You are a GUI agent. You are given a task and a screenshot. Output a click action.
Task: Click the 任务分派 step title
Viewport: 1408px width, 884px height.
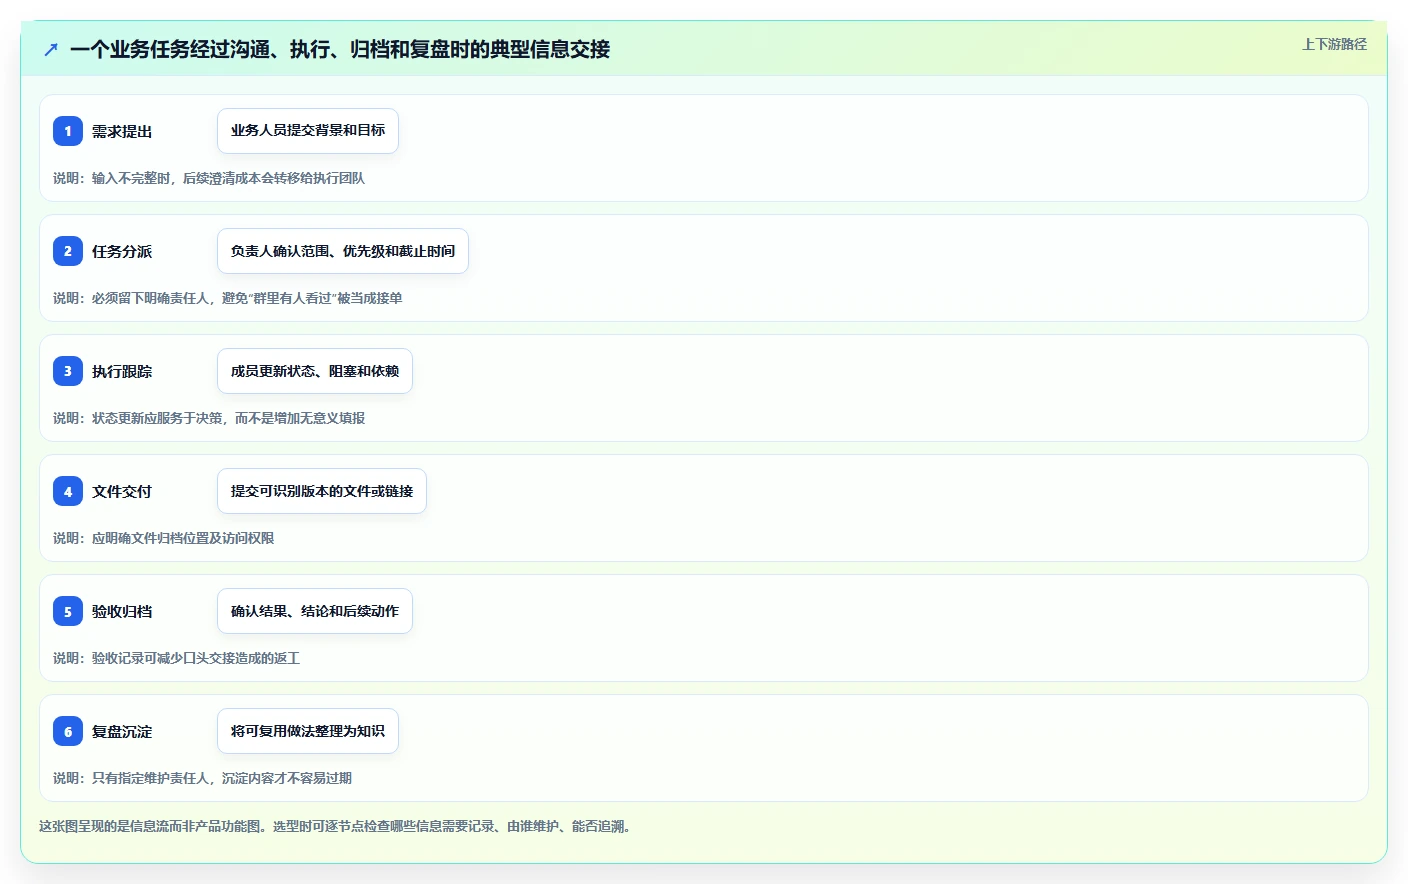point(122,252)
